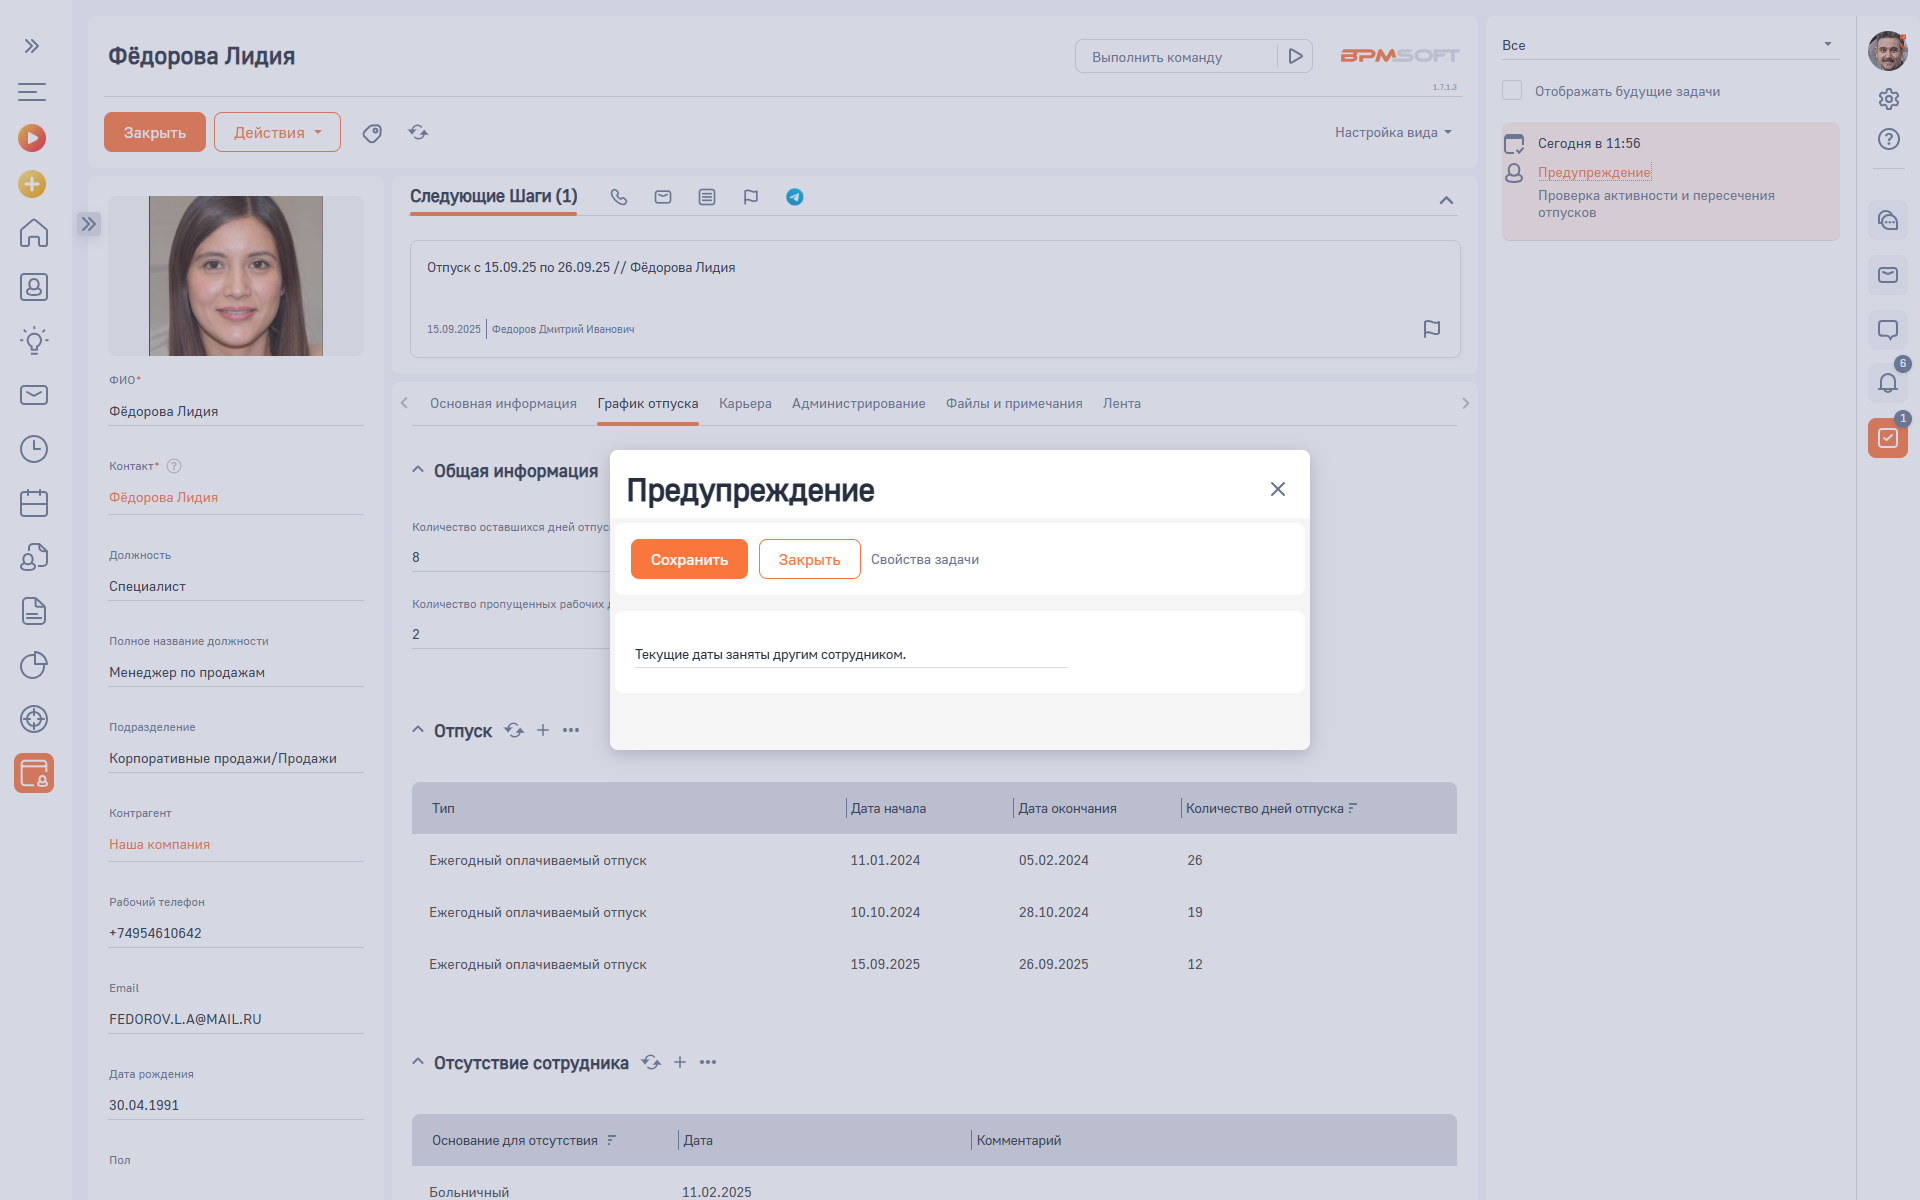Screen dimensions: 1920x1200
Task: Open the Файлы и примечания tab
Action: [x=1014, y=404]
